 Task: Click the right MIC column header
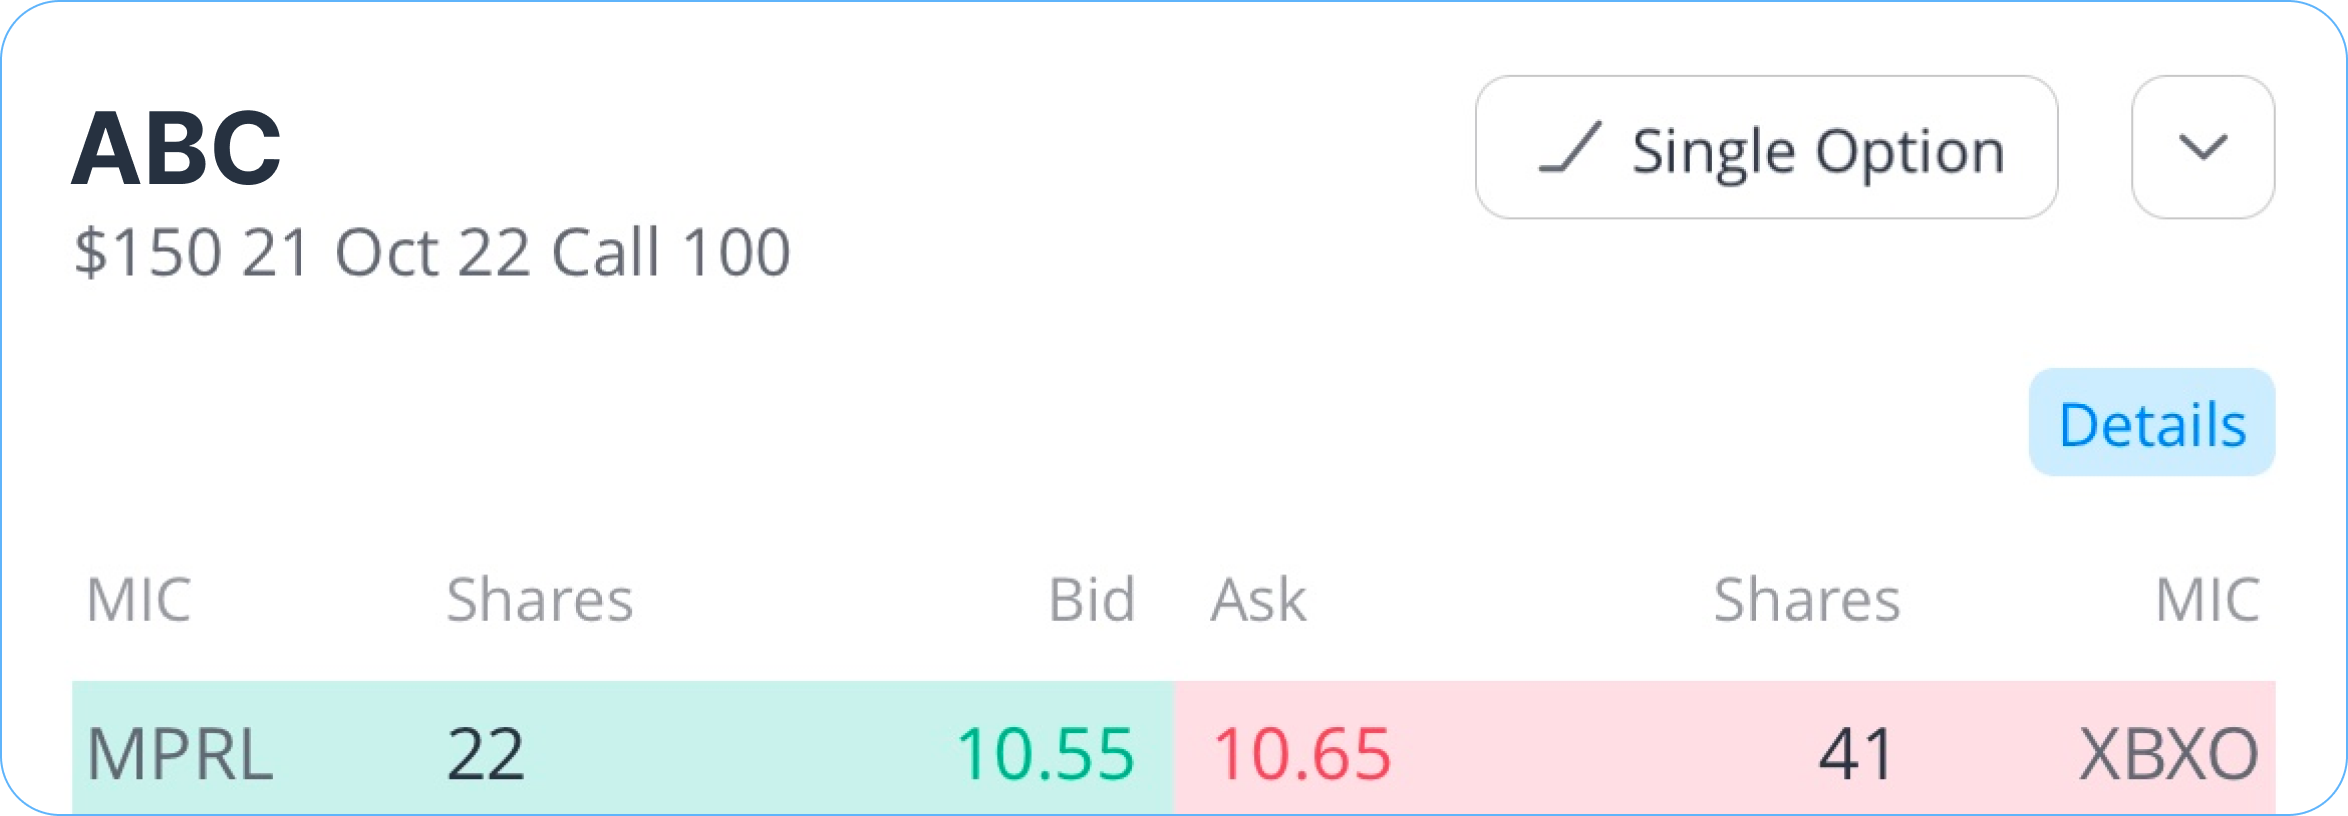click(x=2207, y=600)
